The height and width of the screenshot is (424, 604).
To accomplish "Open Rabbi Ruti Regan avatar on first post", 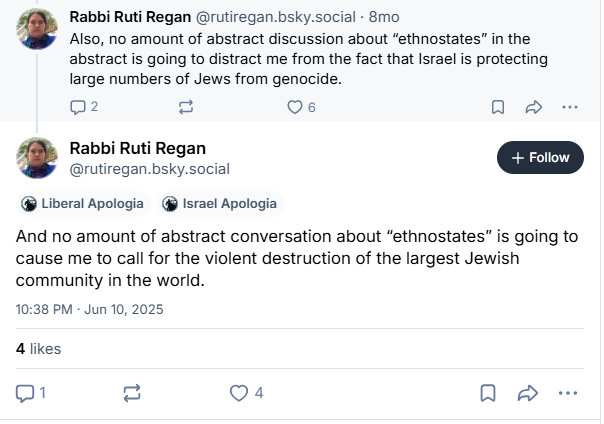I will tap(37, 29).
